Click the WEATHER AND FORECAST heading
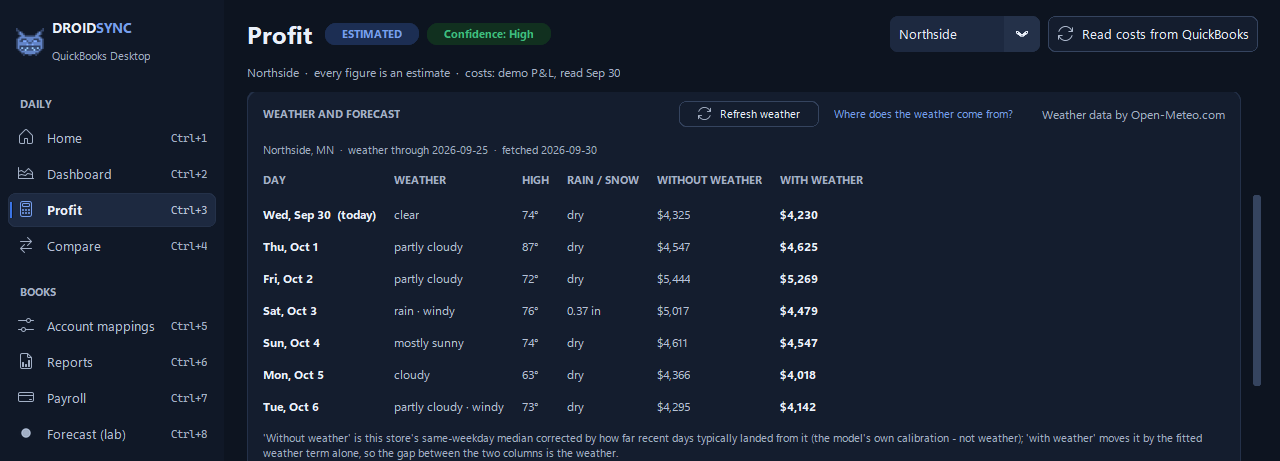Image resolution: width=1280 pixels, height=461 pixels. [x=332, y=114]
